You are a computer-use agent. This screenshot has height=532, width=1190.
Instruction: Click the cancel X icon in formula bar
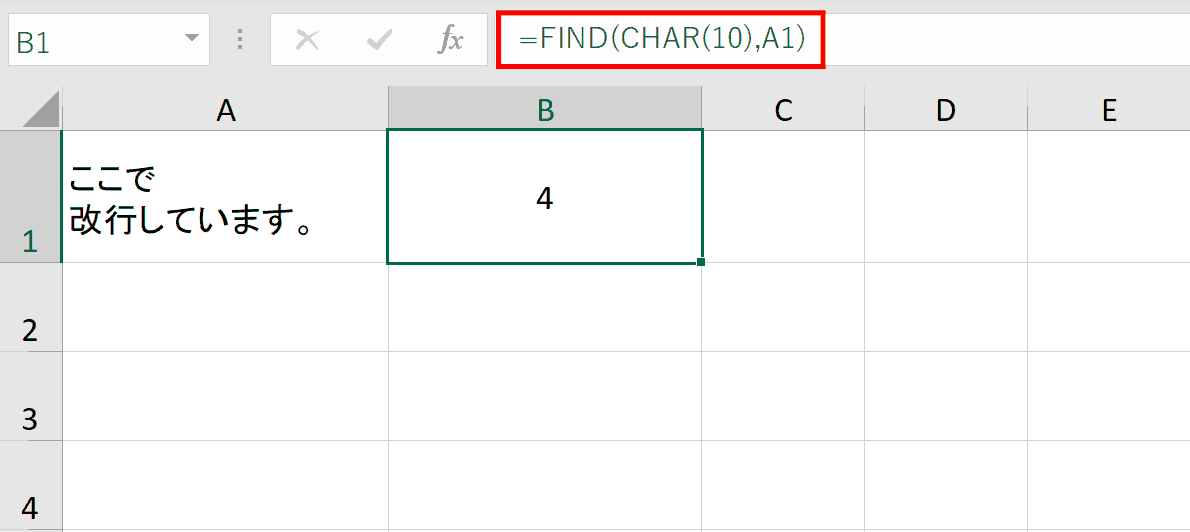point(307,39)
